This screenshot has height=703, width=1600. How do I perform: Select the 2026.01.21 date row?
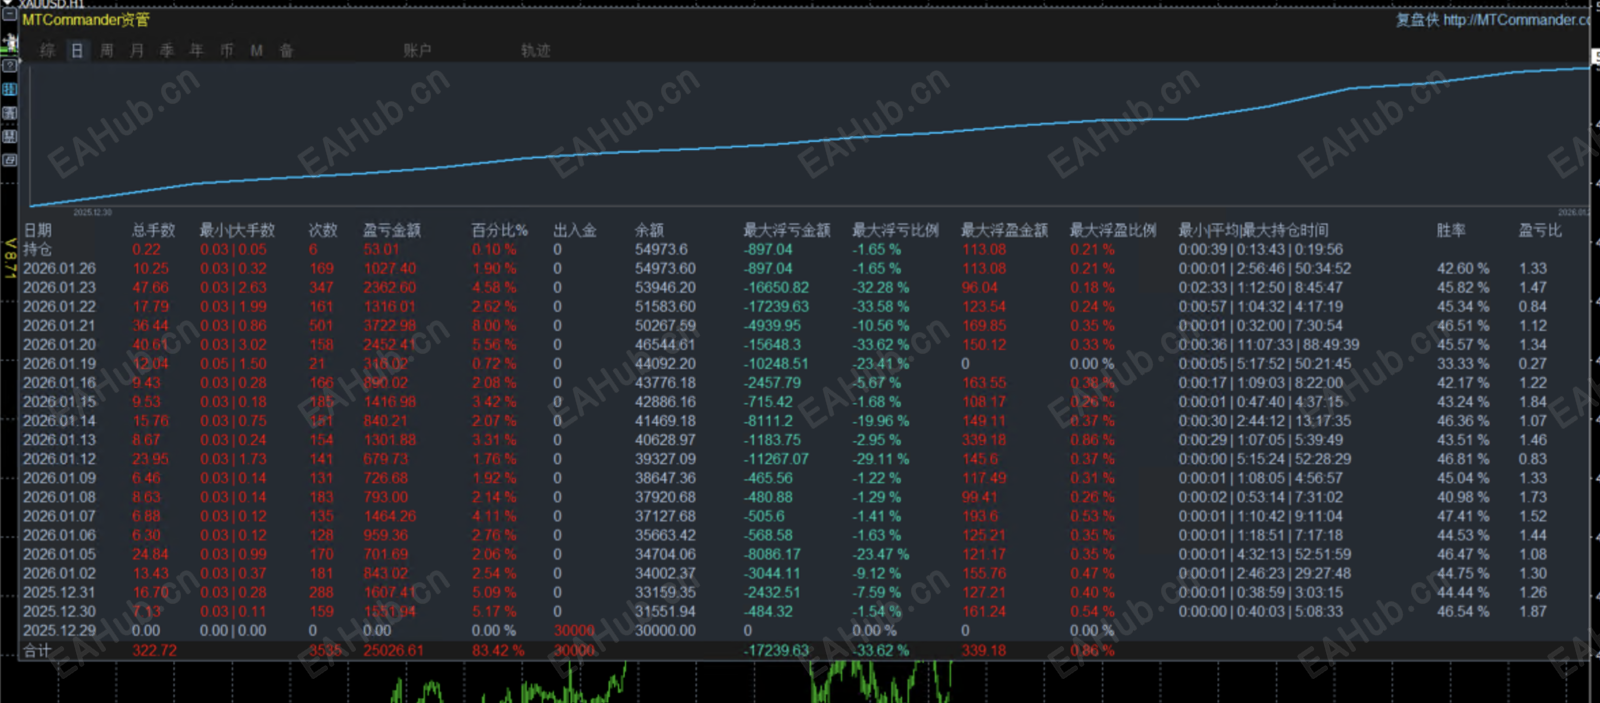point(60,325)
